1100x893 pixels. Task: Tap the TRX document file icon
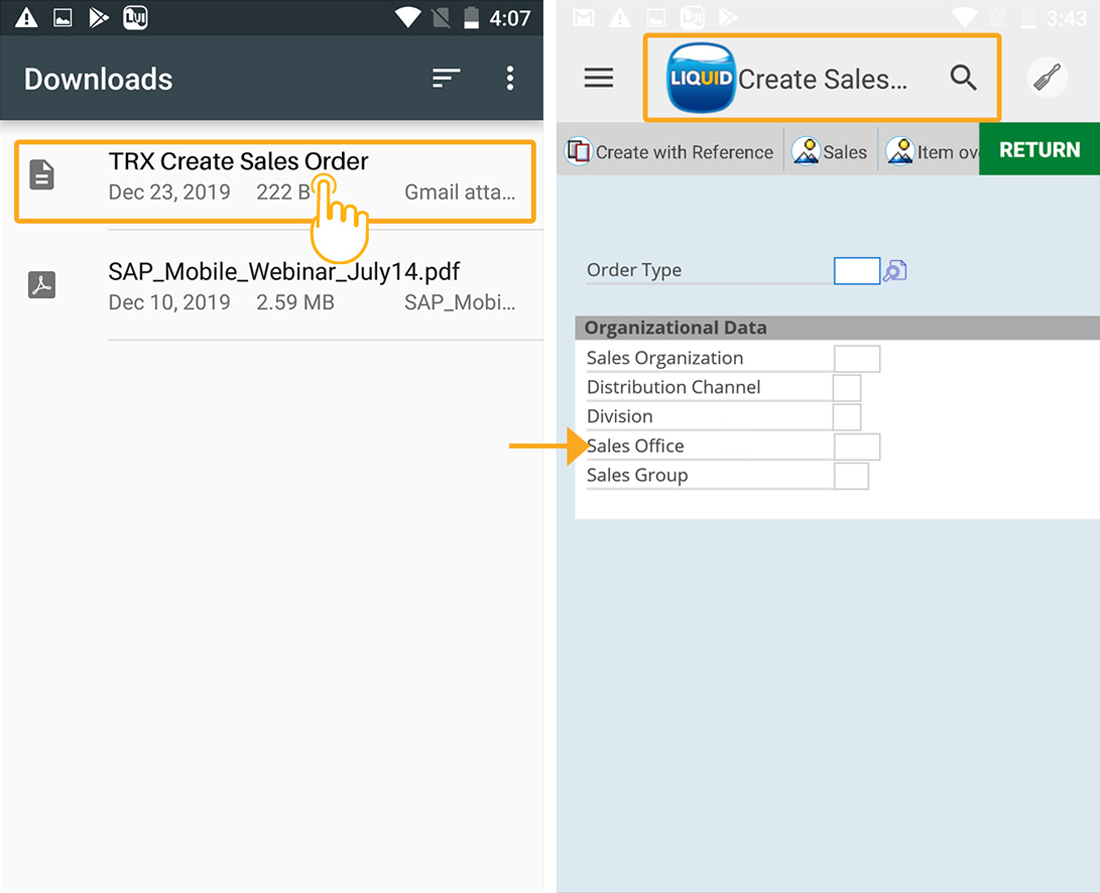[x=42, y=175]
